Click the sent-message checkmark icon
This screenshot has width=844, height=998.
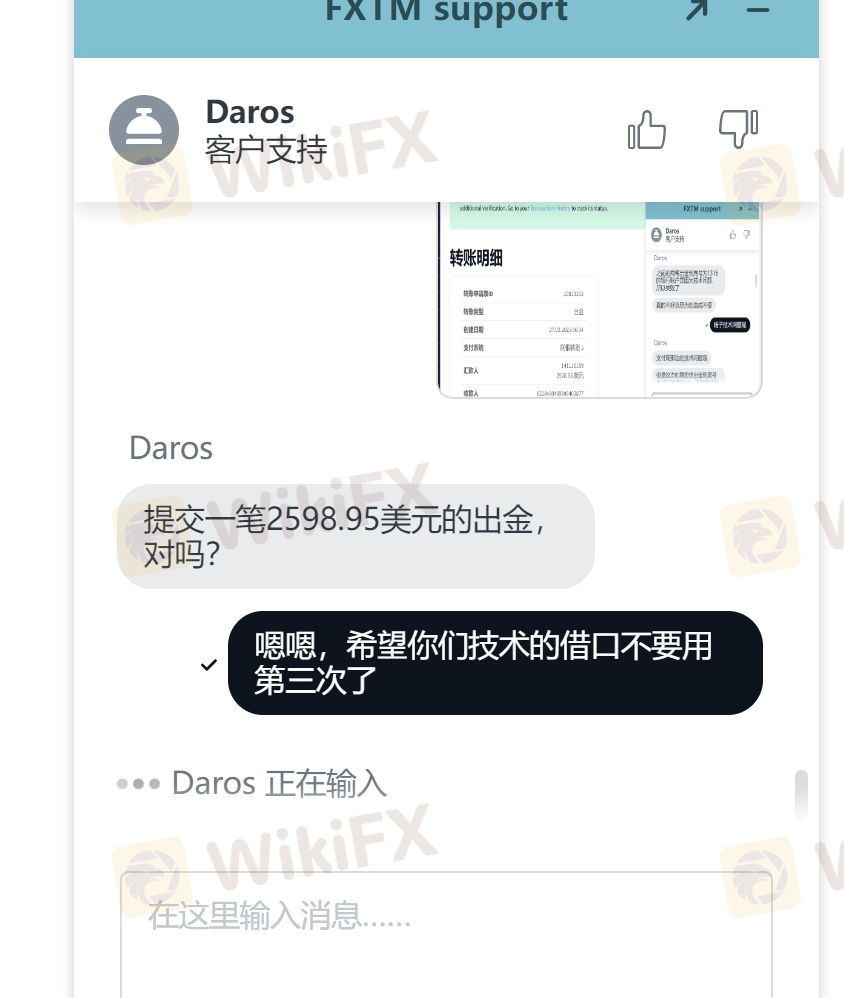click(209, 664)
